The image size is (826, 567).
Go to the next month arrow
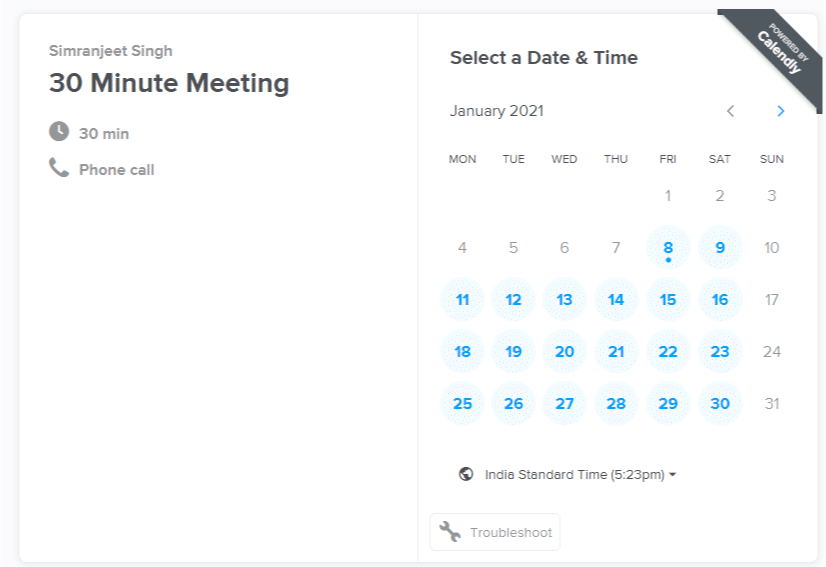[781, 111]
